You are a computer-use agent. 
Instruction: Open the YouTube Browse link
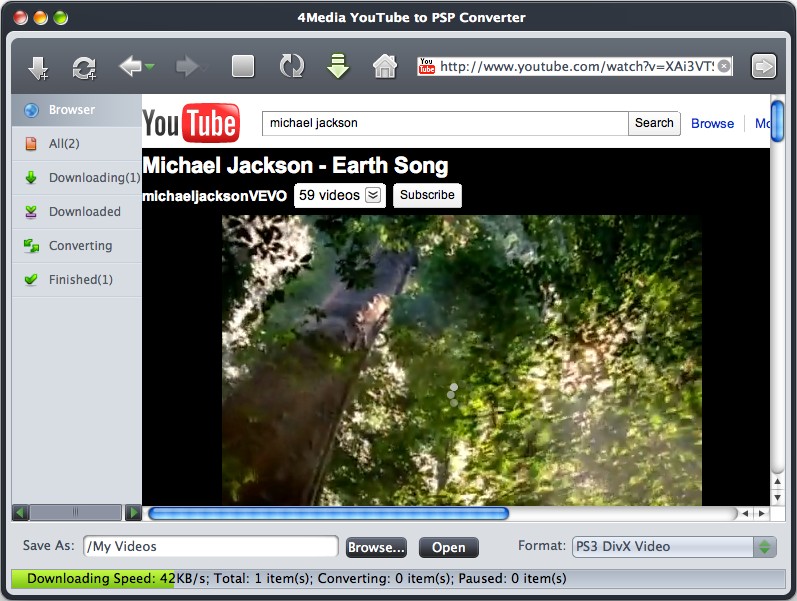[712, 124]
